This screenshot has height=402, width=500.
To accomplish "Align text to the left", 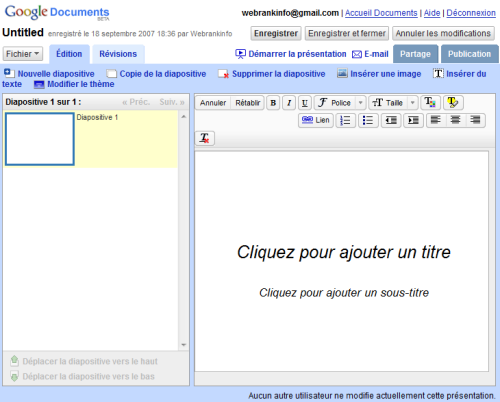I will (436, 120).
